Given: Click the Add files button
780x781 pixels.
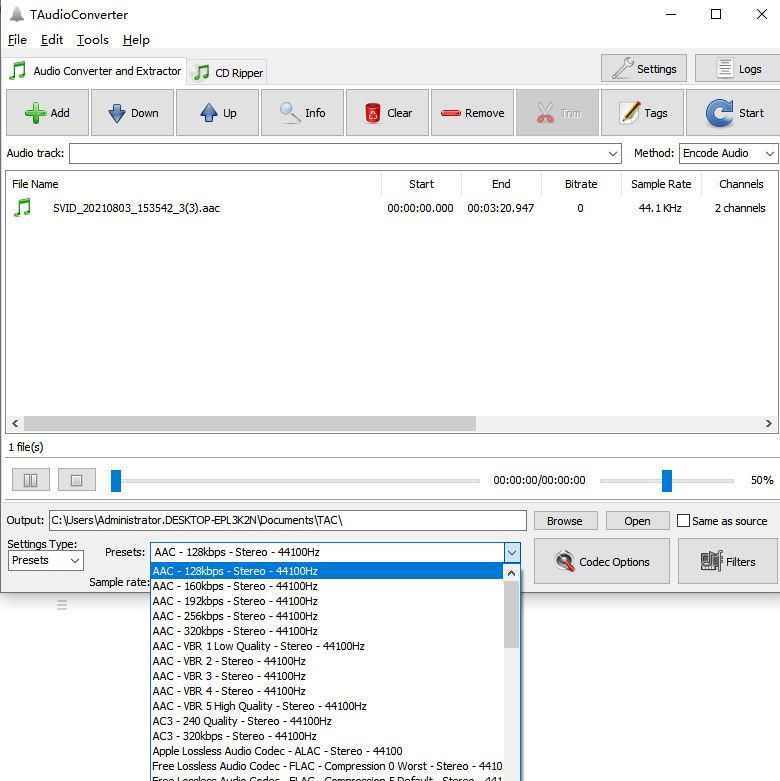Looking at the screenshot, I should [x=47, y=113].
